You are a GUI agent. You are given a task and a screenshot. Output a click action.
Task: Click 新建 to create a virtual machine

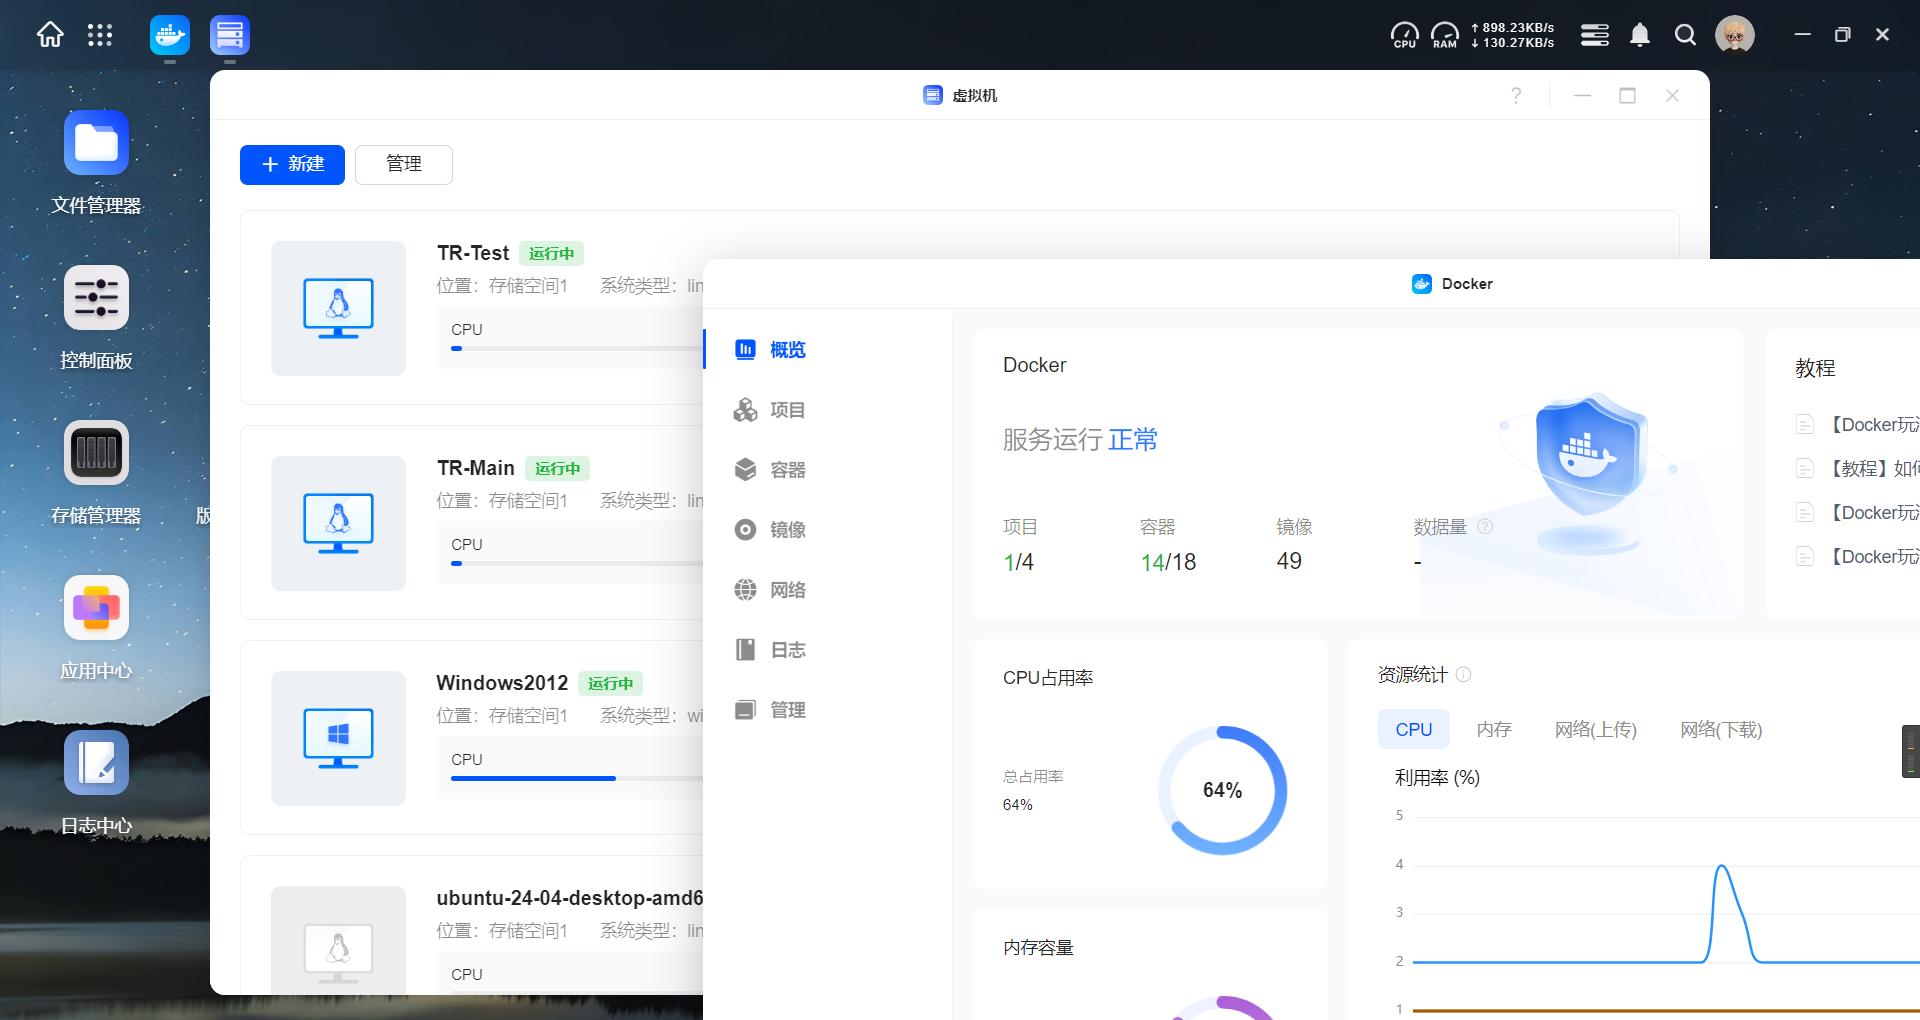pos(292,164)
